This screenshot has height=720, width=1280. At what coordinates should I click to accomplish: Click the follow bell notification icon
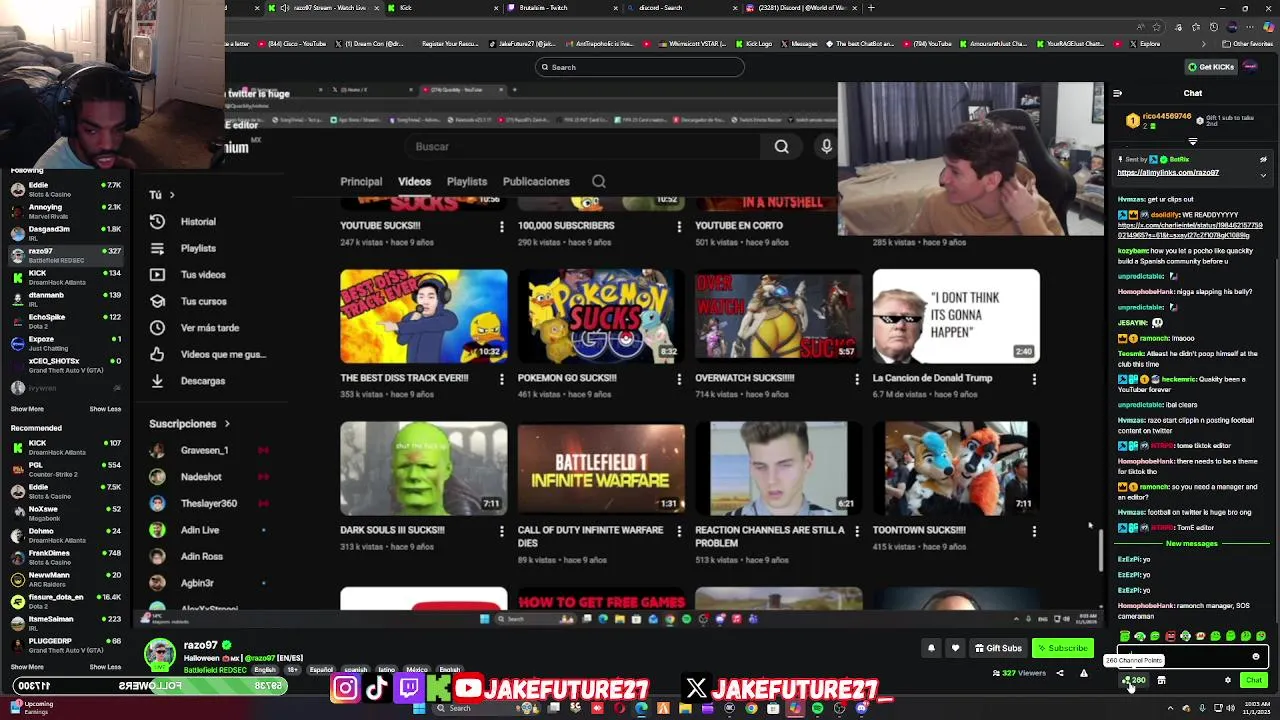coord(931,648)
